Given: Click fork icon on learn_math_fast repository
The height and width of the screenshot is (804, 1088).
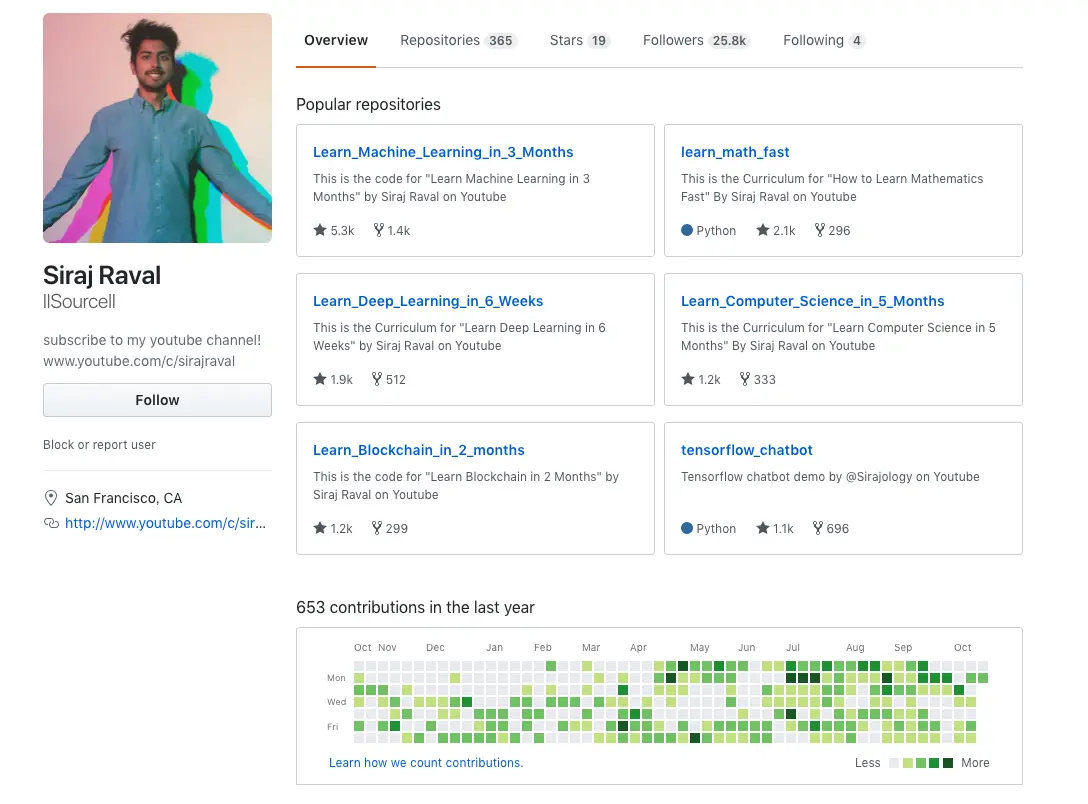Looking at the screenshot, I should pyautogui.click(x=820, y=230).
